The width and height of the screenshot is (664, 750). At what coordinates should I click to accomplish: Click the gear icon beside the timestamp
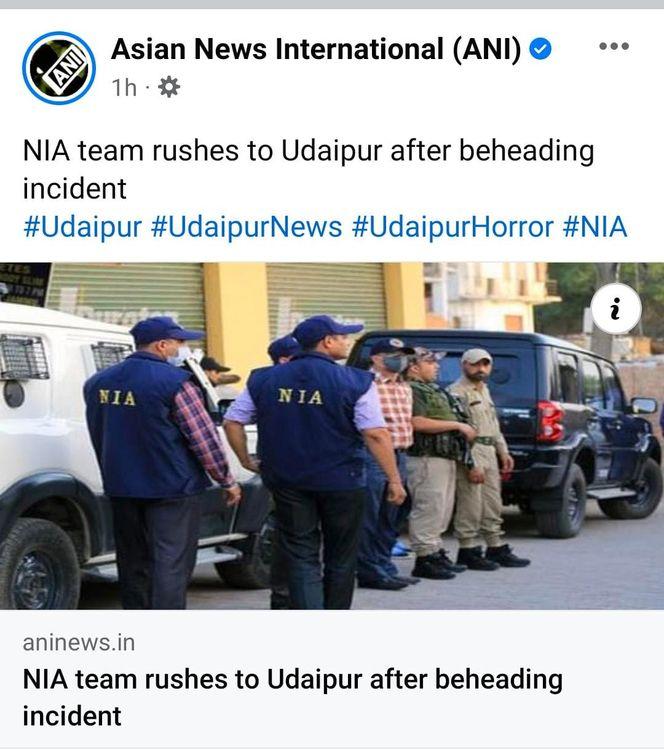coord(169,87)
